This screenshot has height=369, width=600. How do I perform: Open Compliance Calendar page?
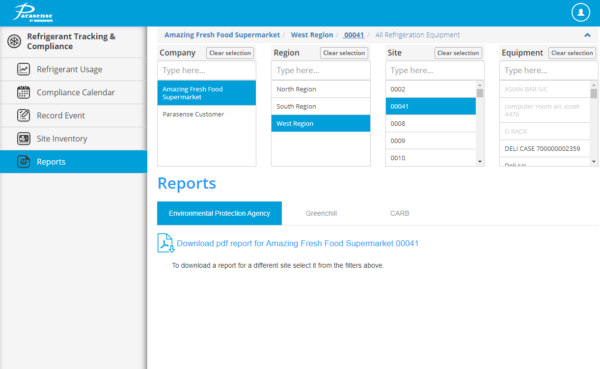[73, 92]
